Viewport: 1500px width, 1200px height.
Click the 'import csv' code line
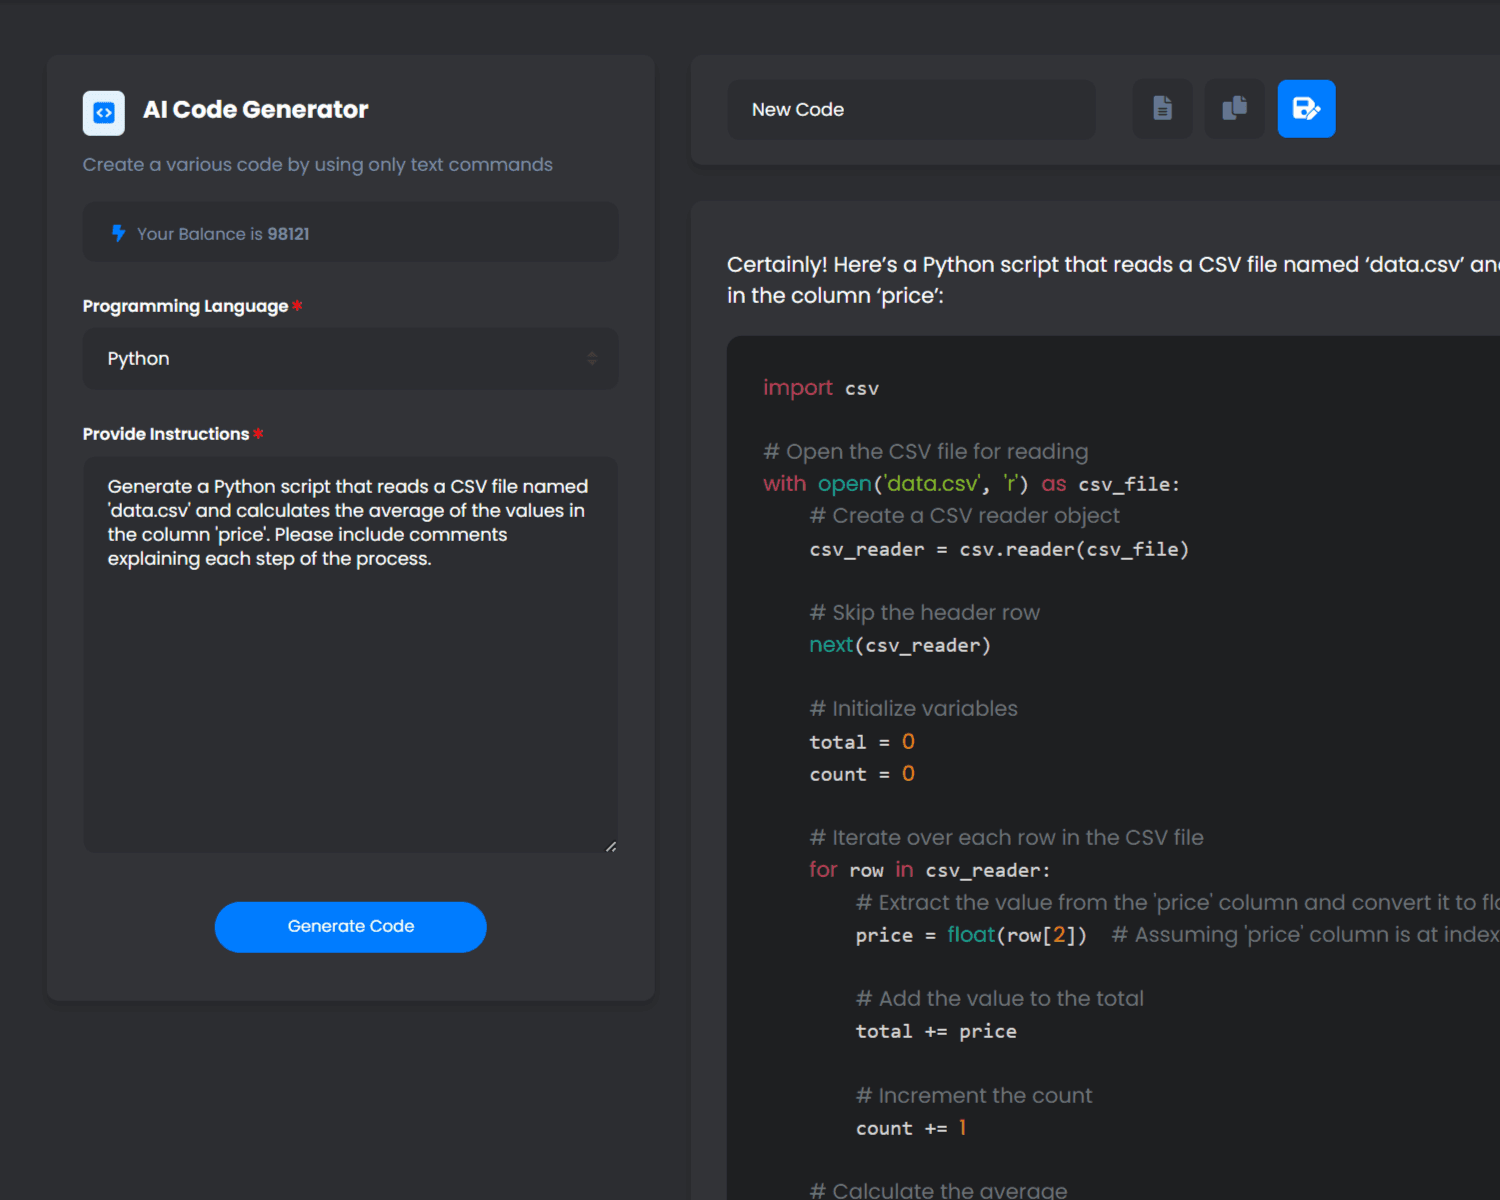click(821, 388)
